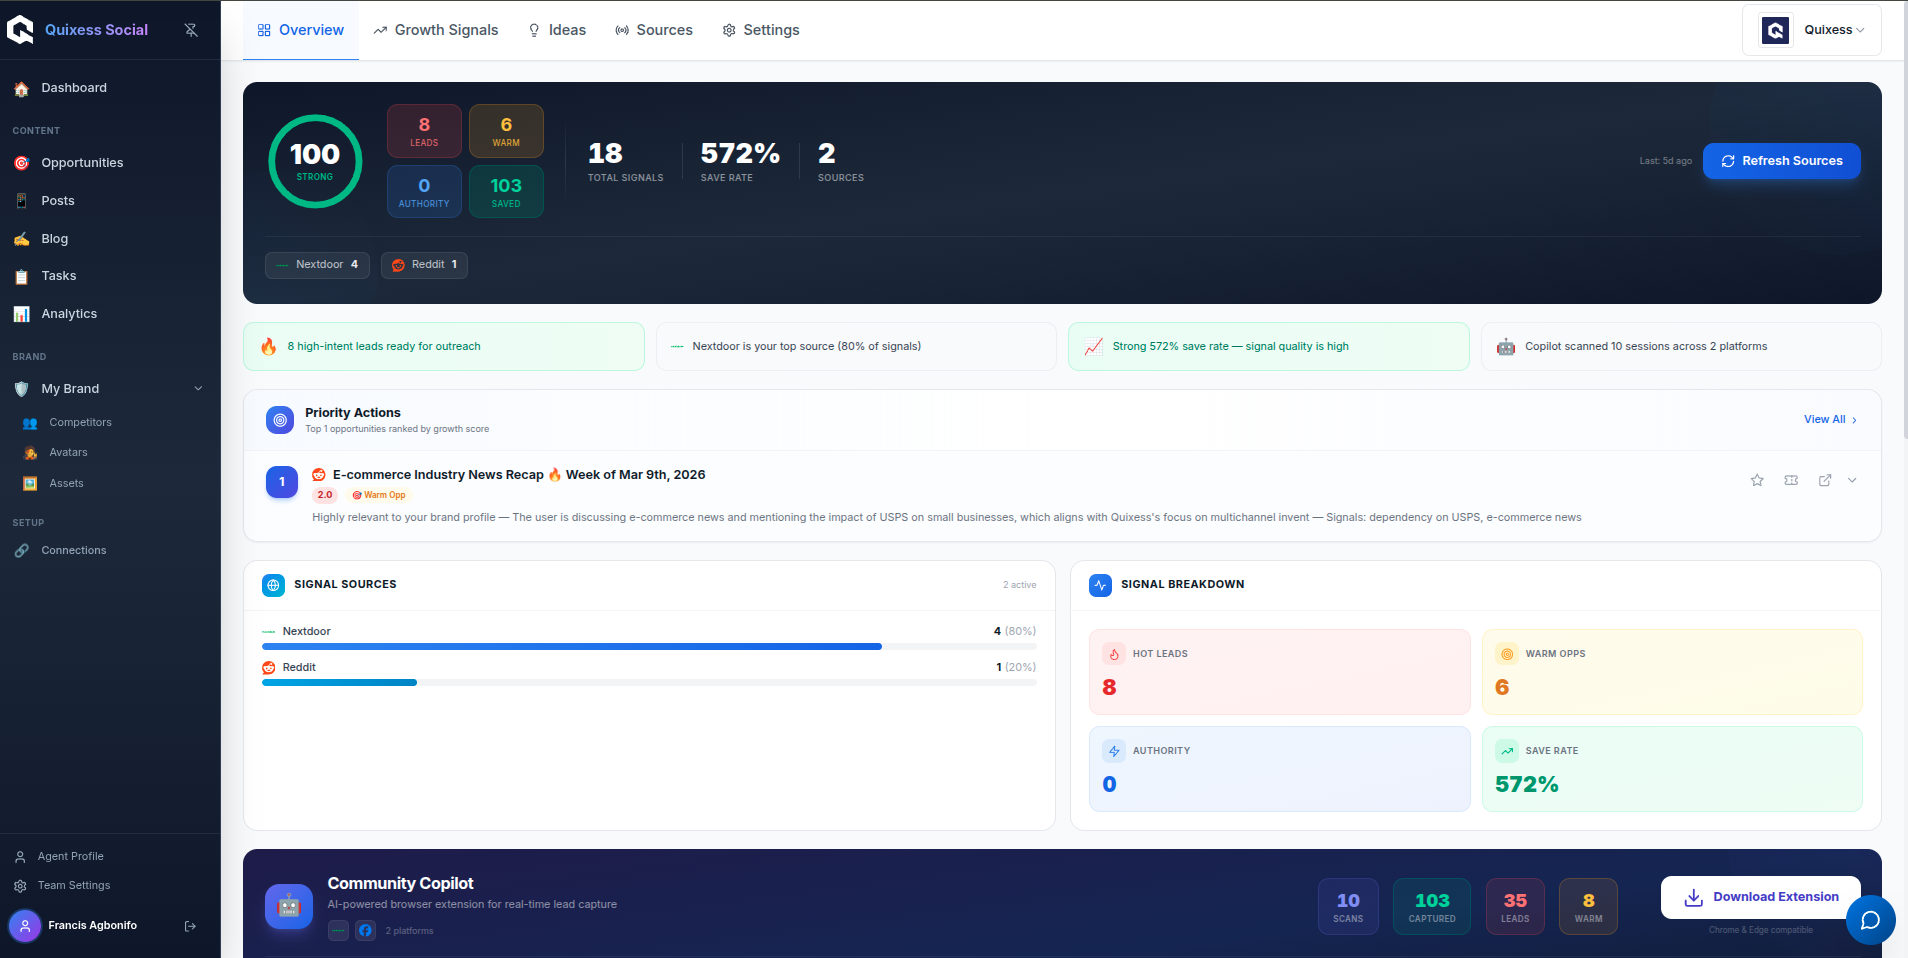Open the E-commerce recap in external link
The image size is (1908, 958).
pos(1825,481)
